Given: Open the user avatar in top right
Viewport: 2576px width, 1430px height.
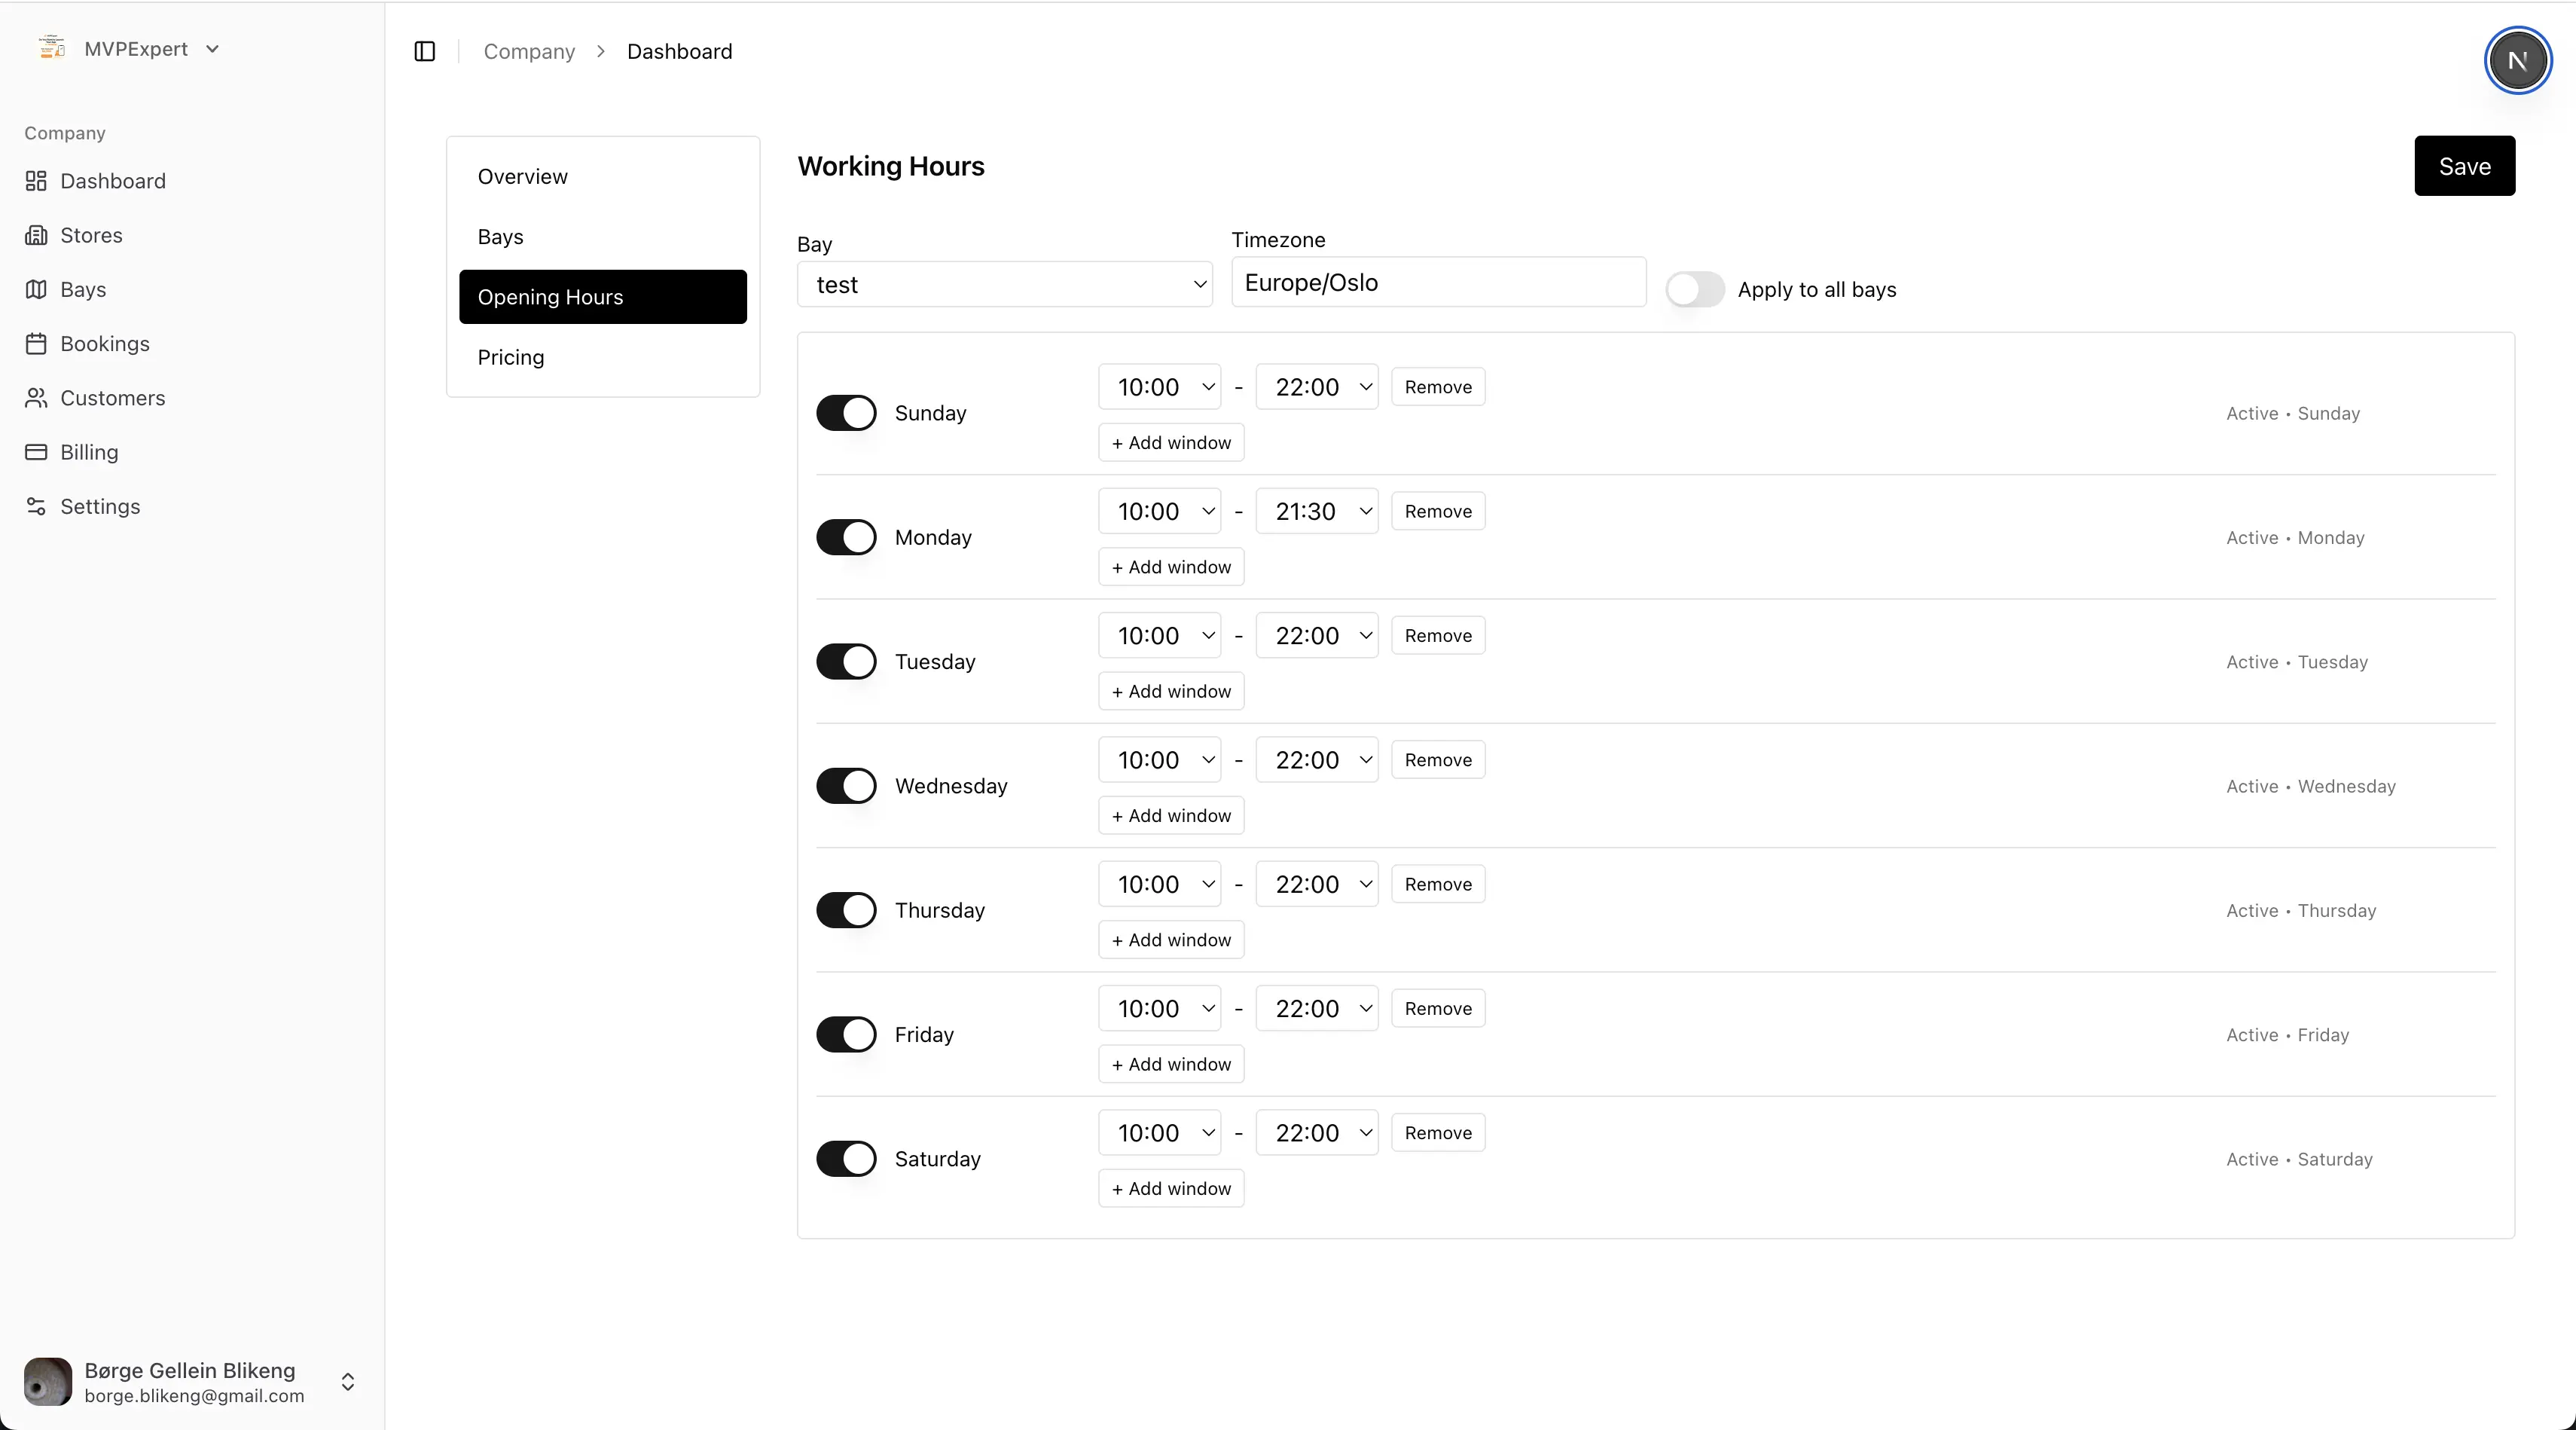Looking at the screenshot, I should click(2517, 61).
